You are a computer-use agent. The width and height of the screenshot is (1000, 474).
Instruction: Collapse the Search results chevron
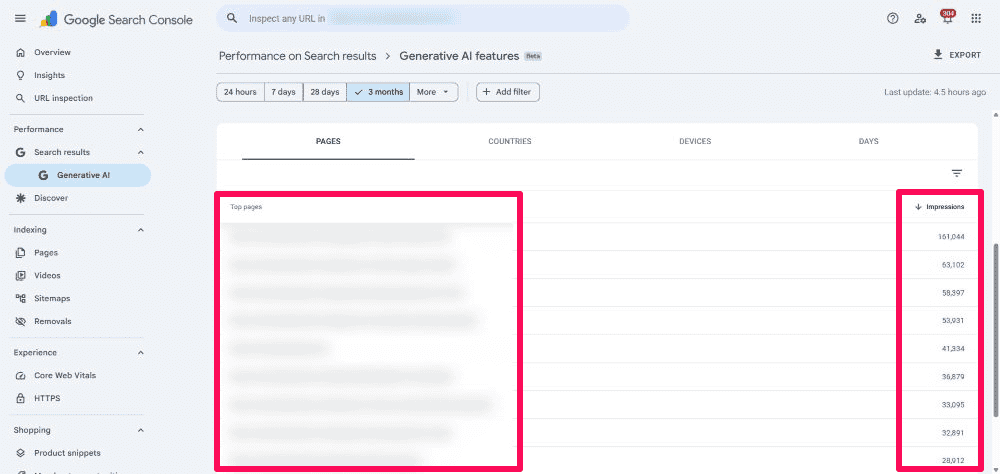tap(141, 152)
